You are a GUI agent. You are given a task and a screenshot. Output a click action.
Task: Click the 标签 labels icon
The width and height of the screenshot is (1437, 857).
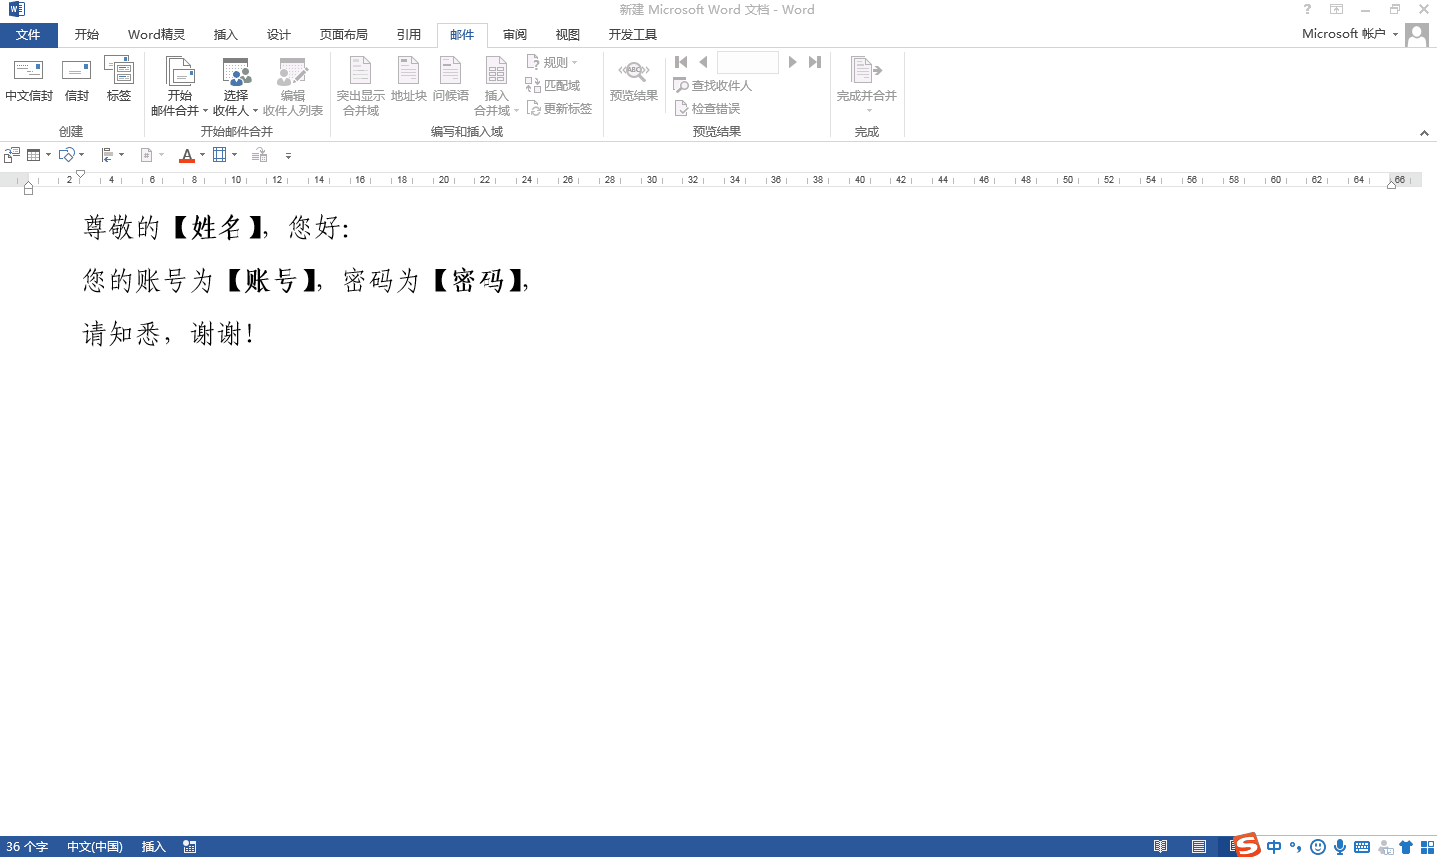click(119, 80)
